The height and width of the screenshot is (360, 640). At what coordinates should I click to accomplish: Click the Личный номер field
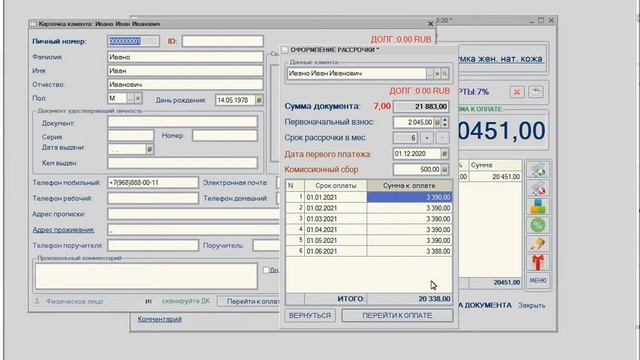[x=133, y=41]
